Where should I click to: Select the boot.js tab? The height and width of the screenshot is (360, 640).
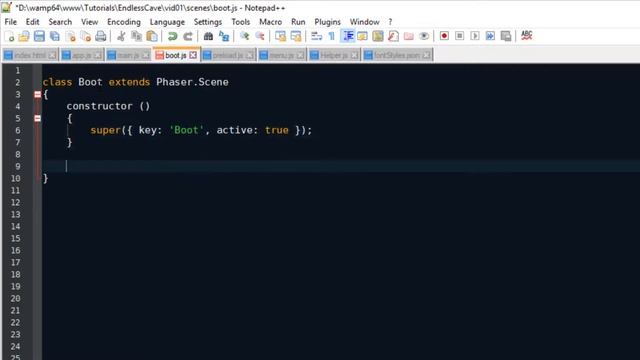point(176,55)
